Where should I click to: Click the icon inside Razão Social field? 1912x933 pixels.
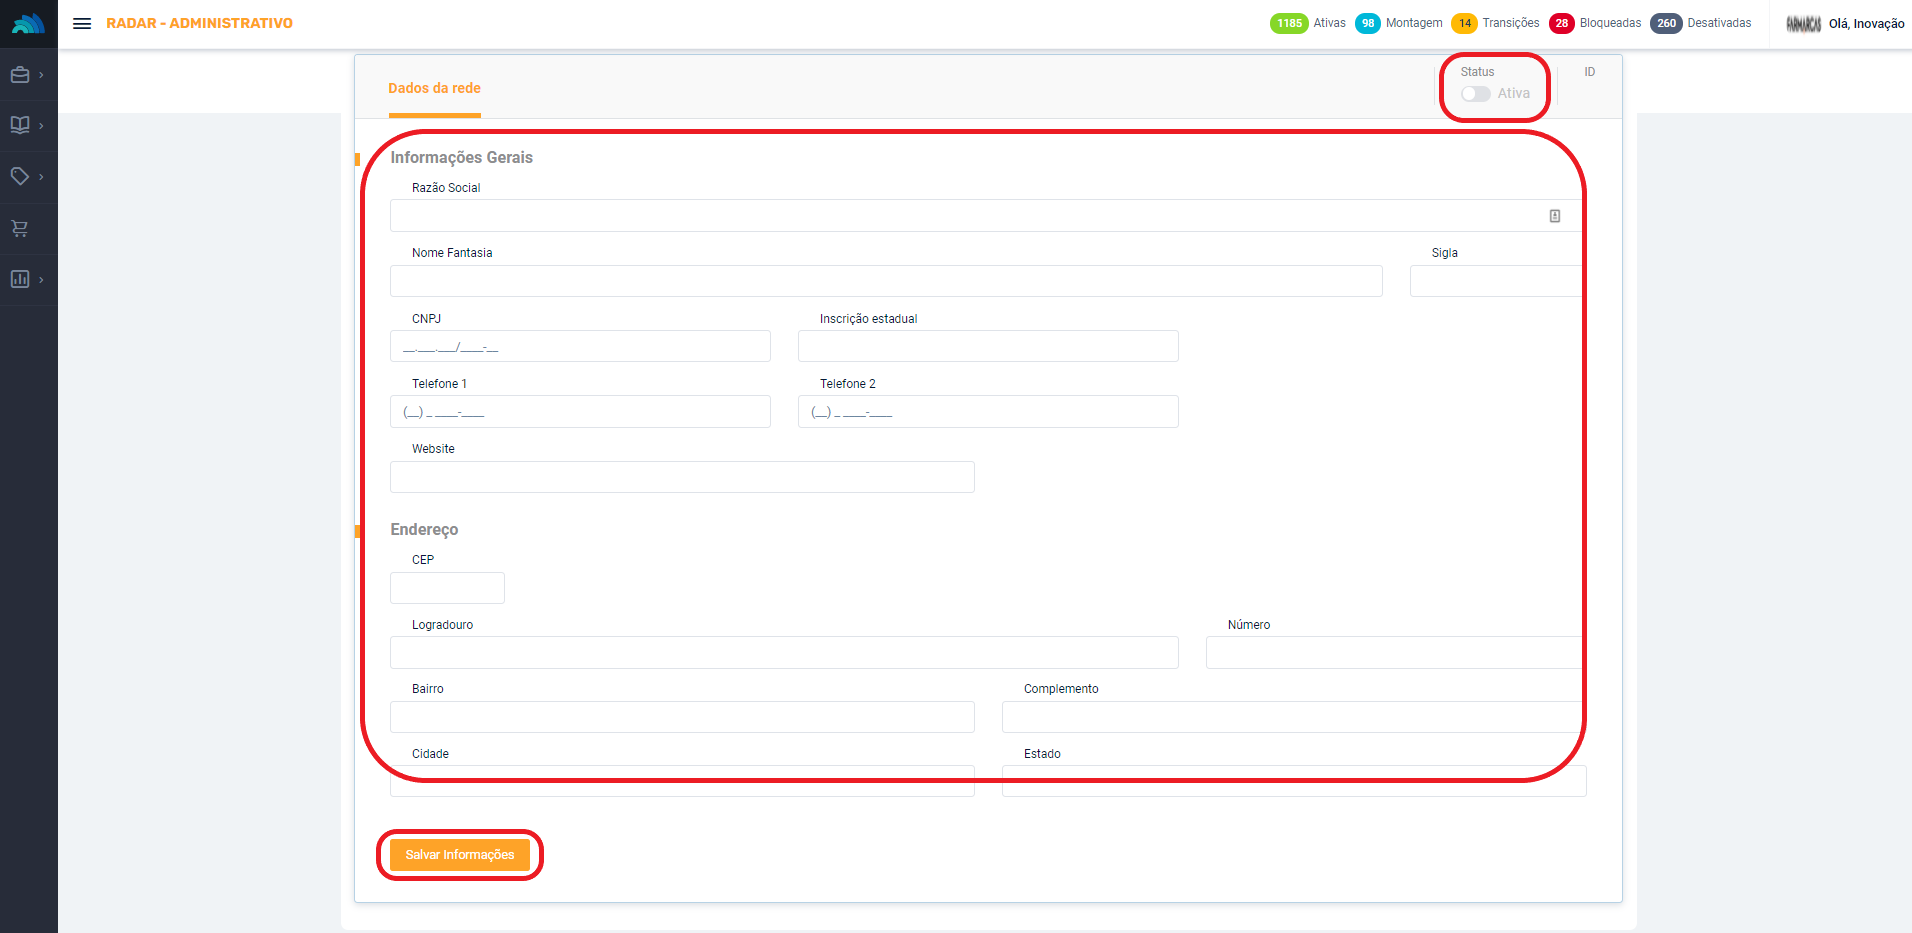pyautogui.click(x=1554, y=216)
